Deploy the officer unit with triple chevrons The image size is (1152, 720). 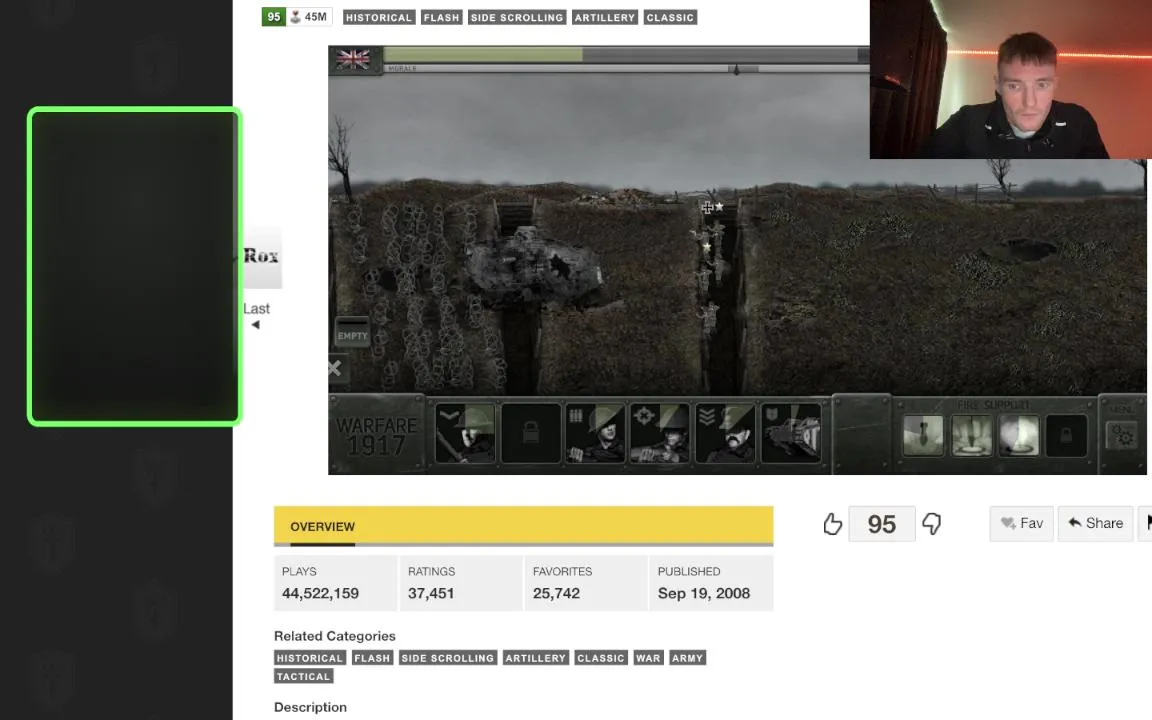tap(725, 433)
